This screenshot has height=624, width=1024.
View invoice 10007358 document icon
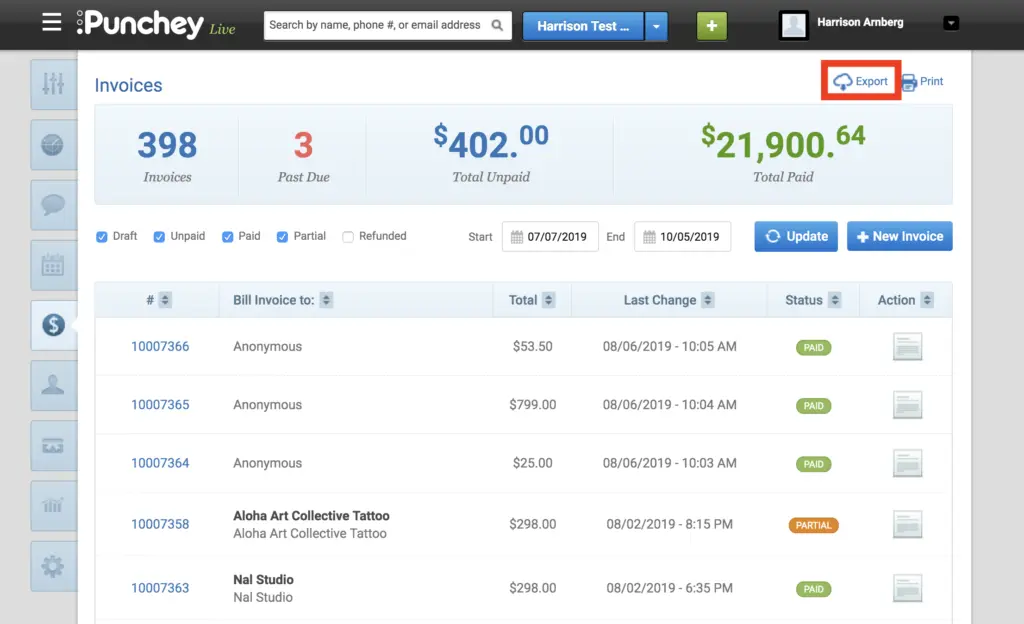tap(907, 524)
